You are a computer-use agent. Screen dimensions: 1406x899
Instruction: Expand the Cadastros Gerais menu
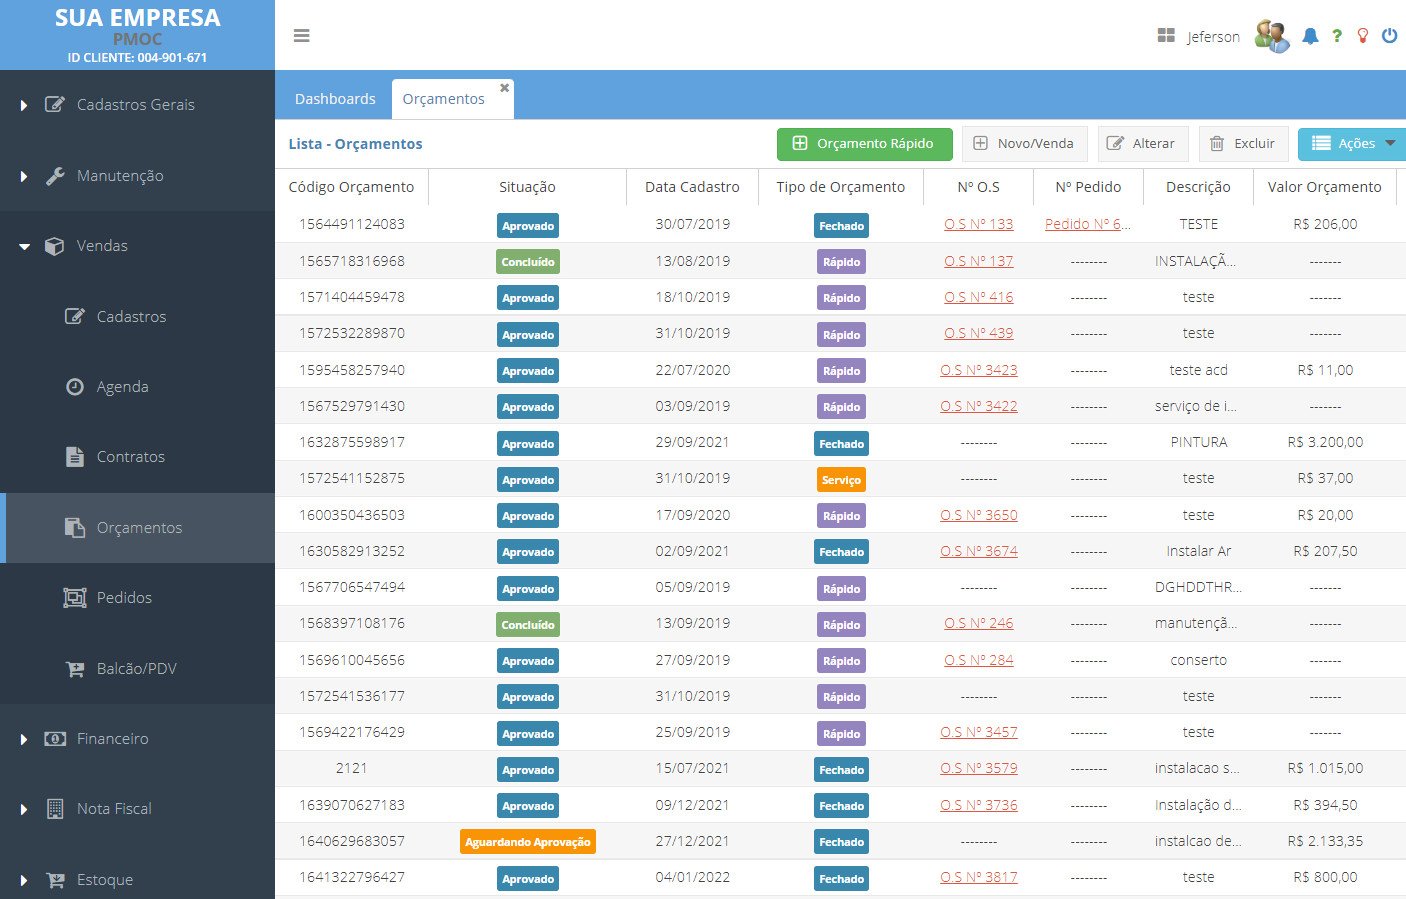click(136, 105)
